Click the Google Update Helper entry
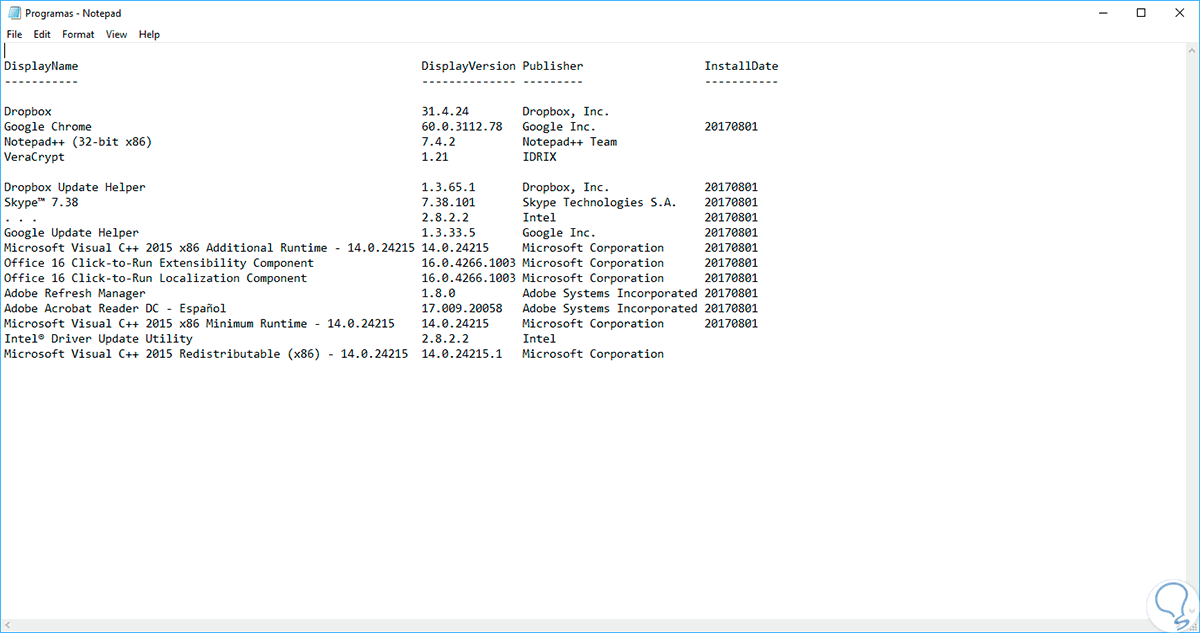This screenshot has width=1200, height=633. [71, 233]
